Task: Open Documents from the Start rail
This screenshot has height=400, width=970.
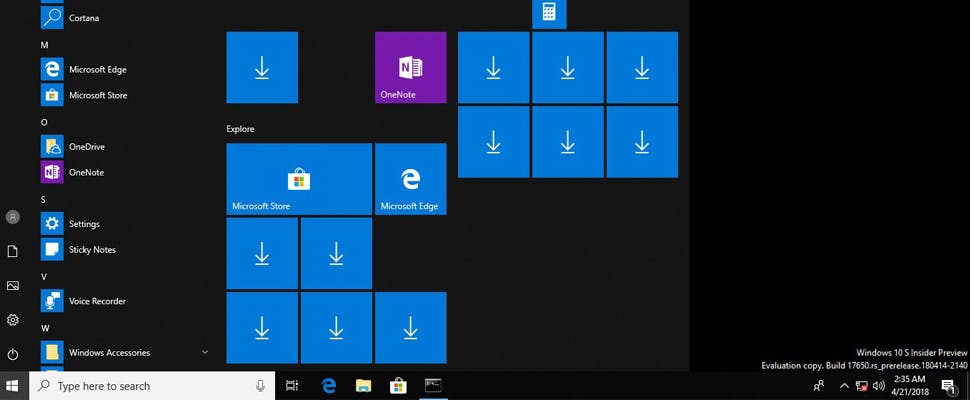Action: [x=12, y=252]
